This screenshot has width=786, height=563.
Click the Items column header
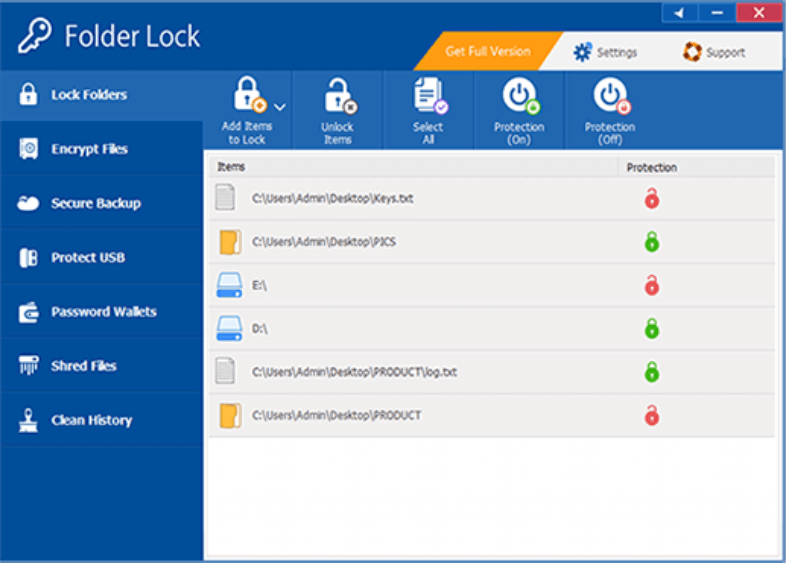tap(414, 166)
